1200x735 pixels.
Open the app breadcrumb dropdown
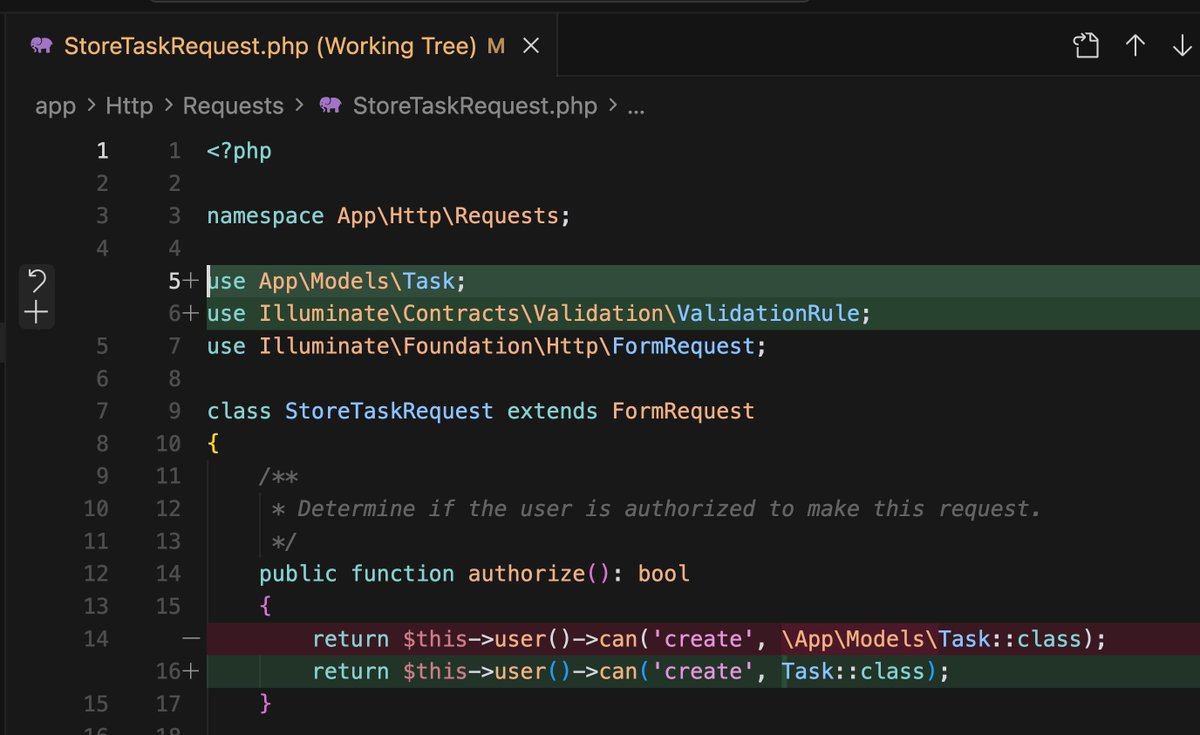(x=55, y=105)
